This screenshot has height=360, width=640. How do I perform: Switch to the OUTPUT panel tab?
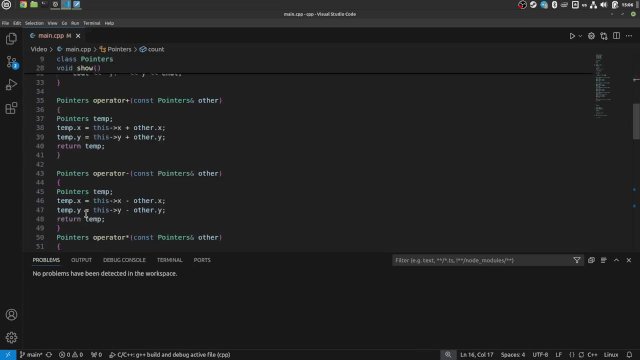point(81,260)
